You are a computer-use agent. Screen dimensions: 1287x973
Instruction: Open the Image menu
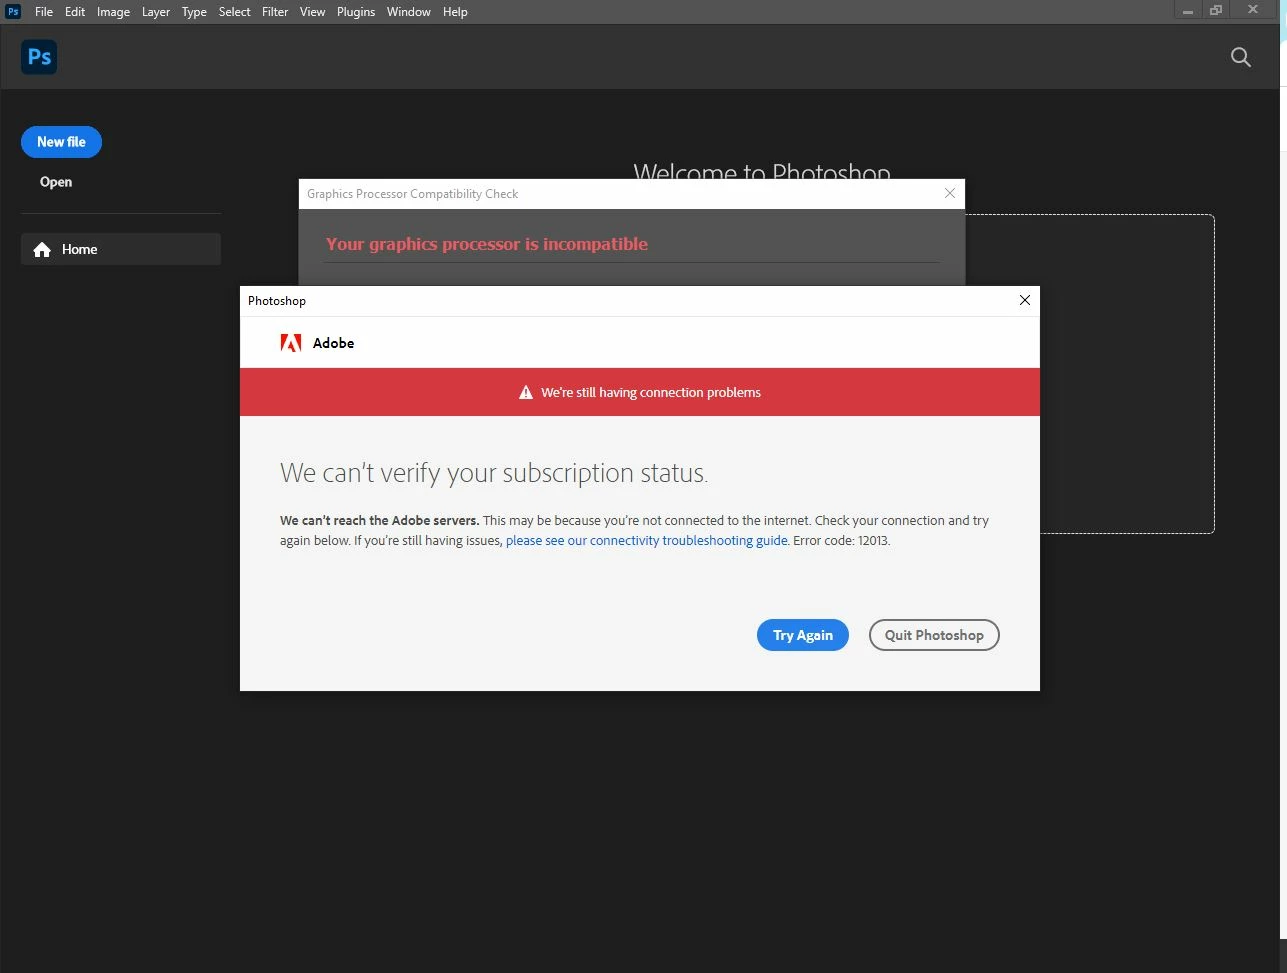coord(113,12)
